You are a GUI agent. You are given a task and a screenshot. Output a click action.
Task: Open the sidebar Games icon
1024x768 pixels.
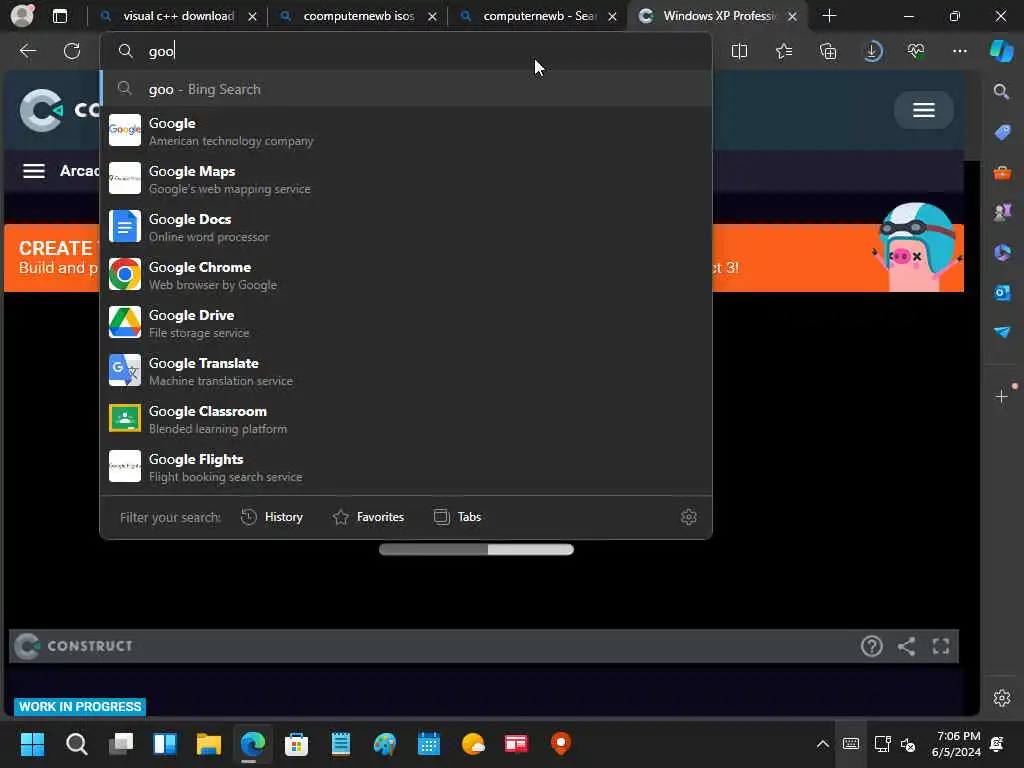[1002, 212]
